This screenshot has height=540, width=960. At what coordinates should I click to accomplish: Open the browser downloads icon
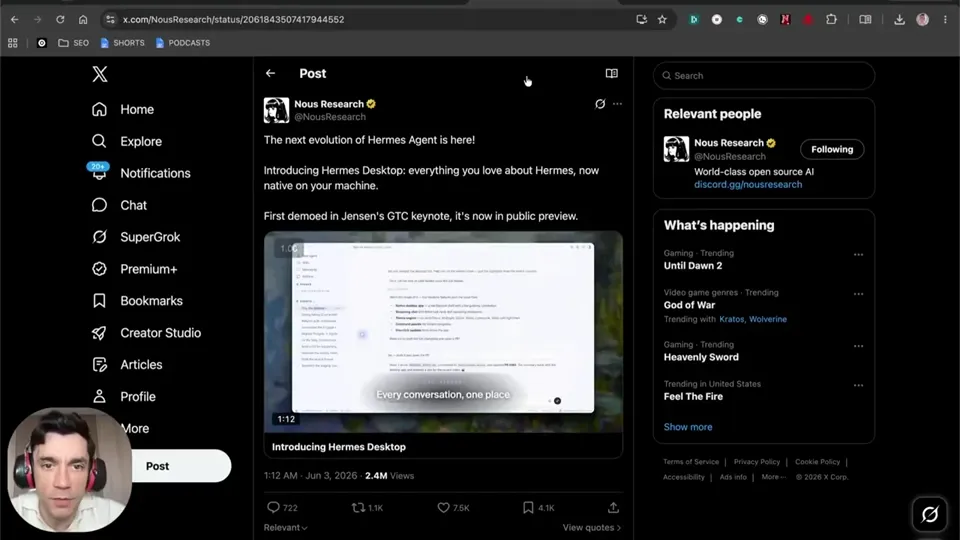pos(899,20)
